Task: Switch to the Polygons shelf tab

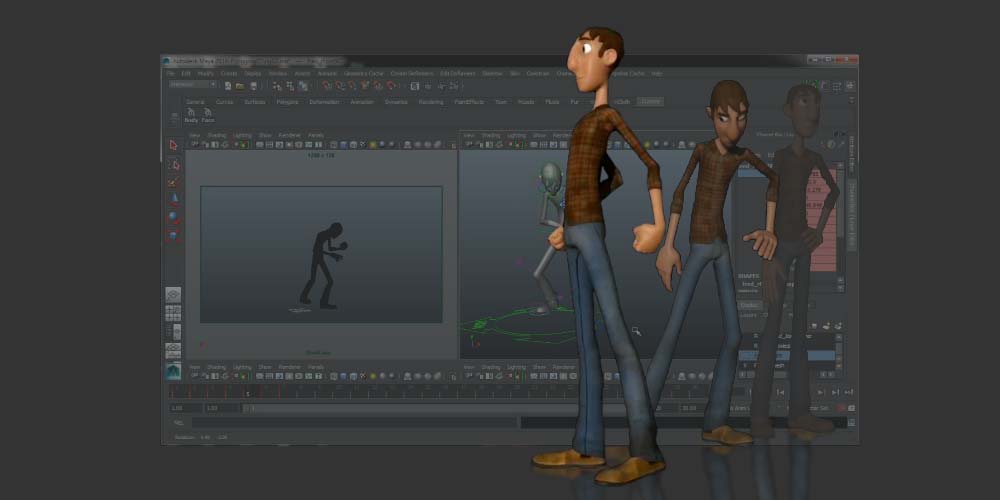Action: pos(287,102)
